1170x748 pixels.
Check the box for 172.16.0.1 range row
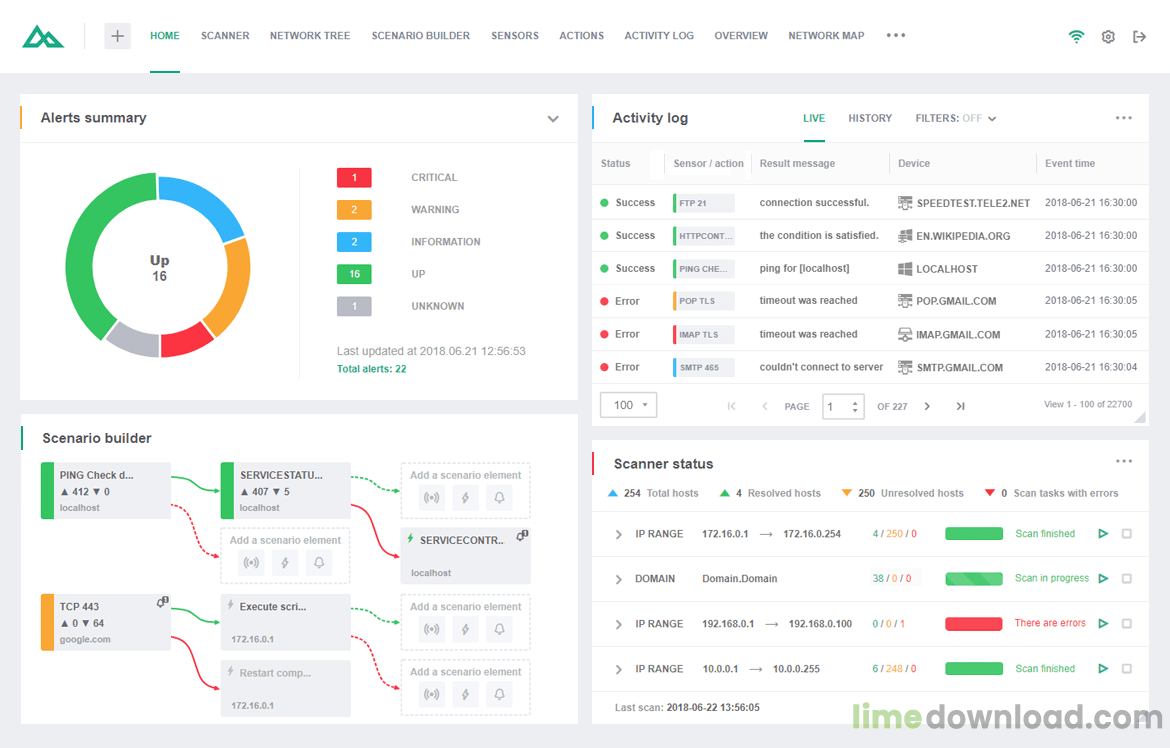click(1127, 534)
